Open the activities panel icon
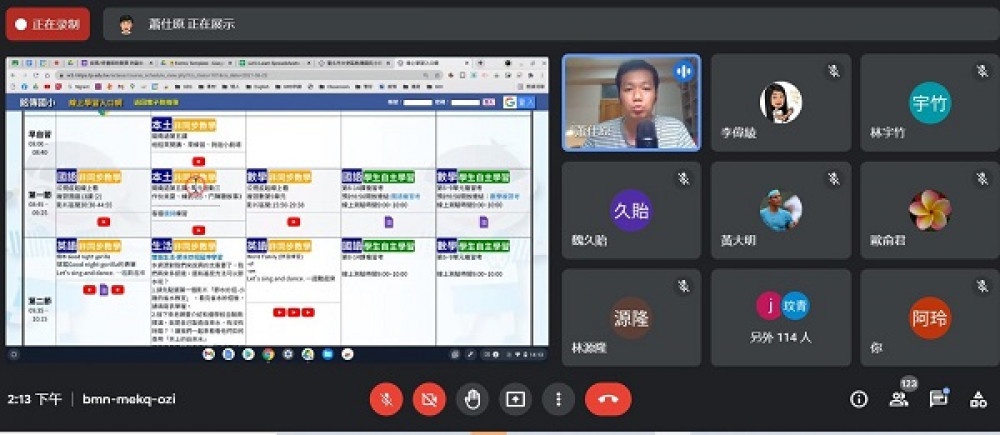Viewport: 1000px width, 435px height. [978, 399]
